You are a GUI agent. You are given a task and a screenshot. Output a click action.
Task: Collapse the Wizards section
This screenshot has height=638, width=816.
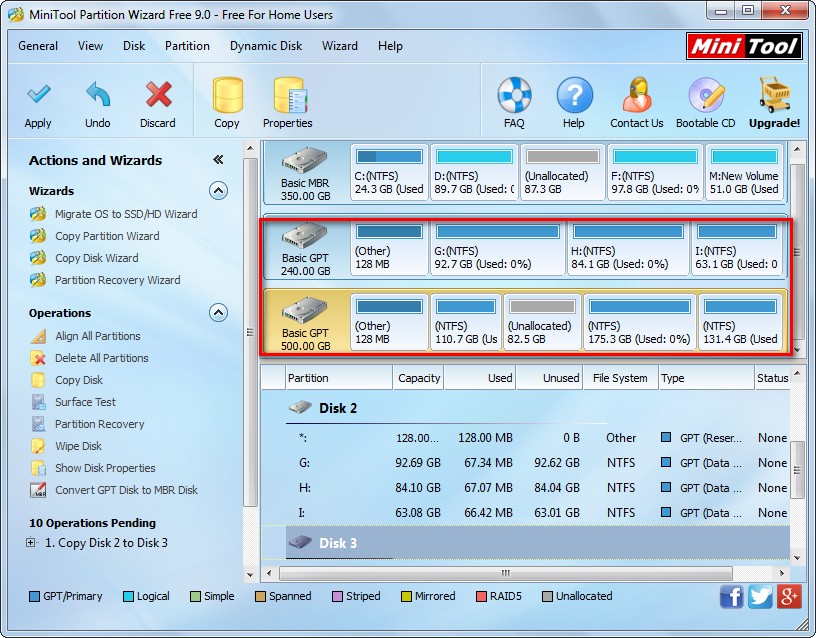tap(218, 191)
